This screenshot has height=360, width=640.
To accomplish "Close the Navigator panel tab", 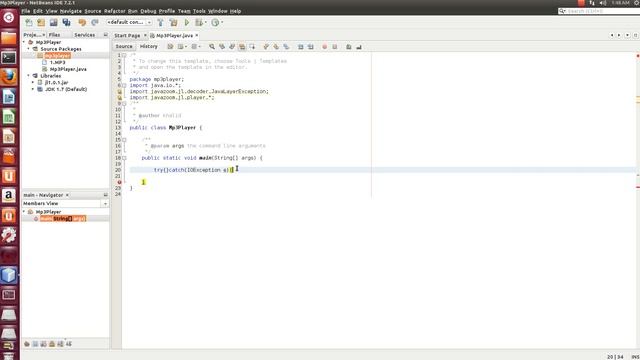I will point(67,195).
